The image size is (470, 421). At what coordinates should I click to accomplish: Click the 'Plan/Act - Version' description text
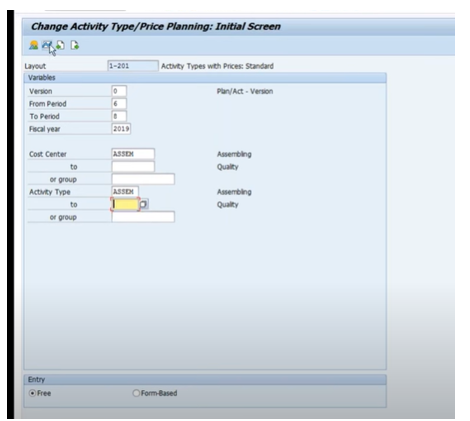245,91
